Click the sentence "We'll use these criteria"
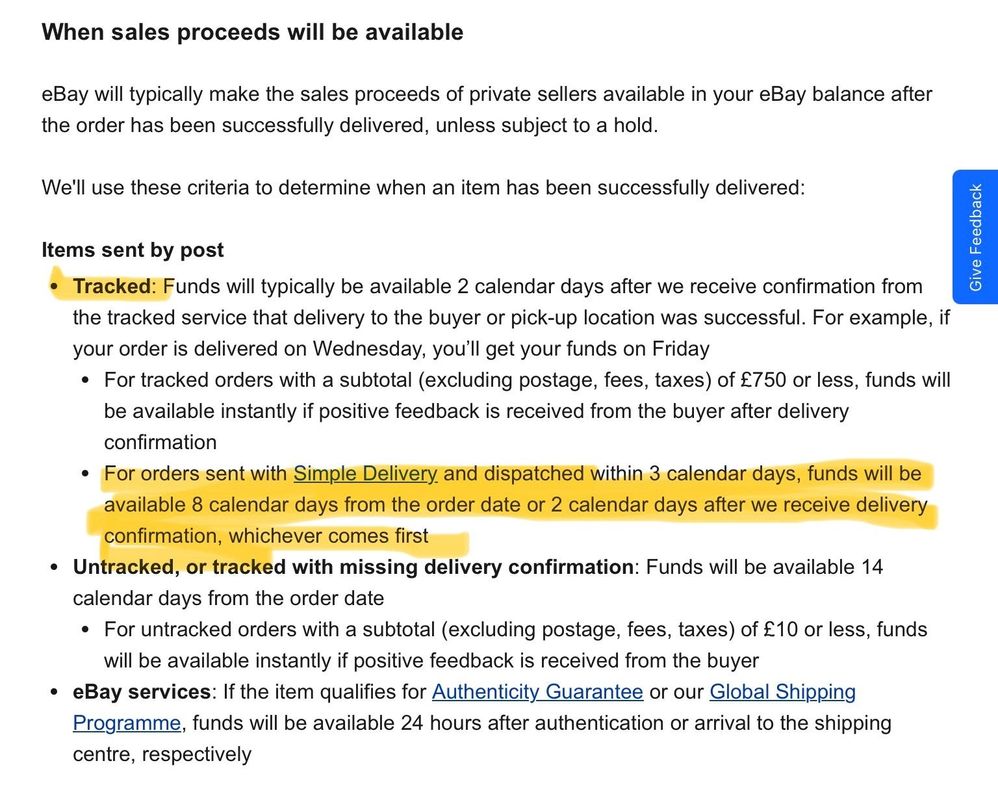Viewport: 998px width, 793px height. pos(423,187)
